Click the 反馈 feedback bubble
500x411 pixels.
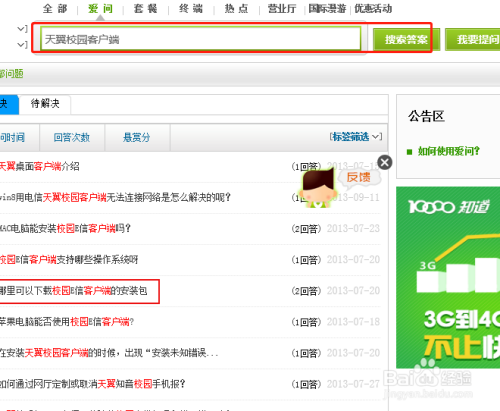(x=359, y=177)
